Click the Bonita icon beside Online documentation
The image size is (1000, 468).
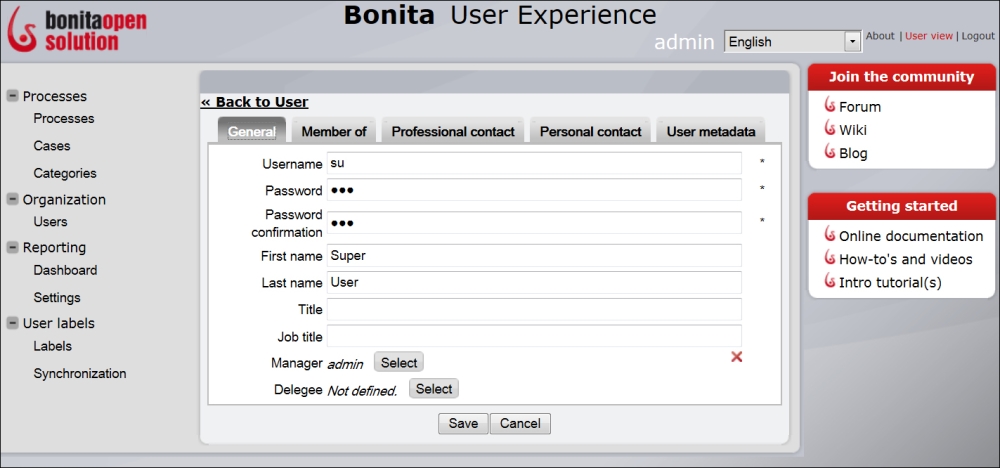coord(830,234)
